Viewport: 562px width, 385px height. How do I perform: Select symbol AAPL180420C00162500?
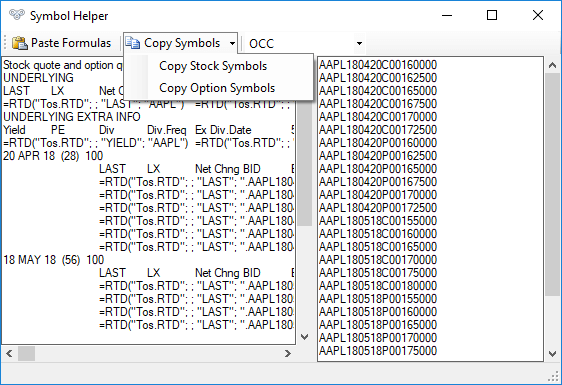pos(378,78)
